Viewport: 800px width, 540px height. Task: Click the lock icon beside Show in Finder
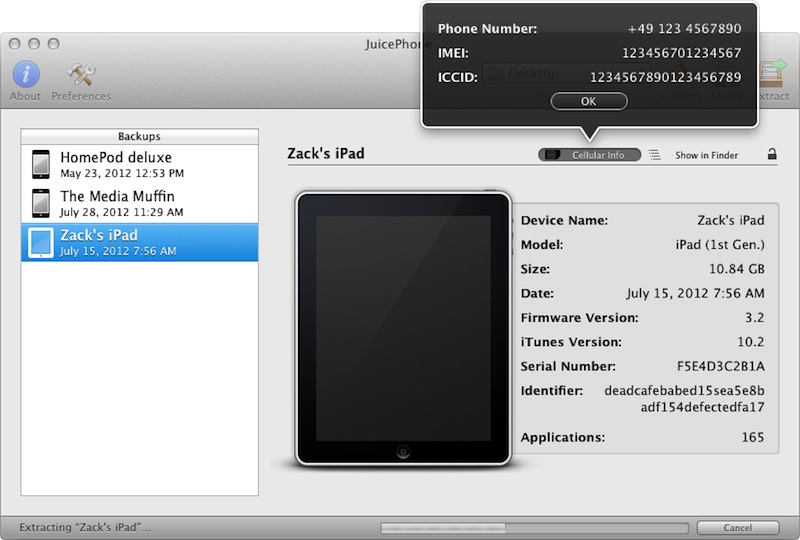click(772, 155)
